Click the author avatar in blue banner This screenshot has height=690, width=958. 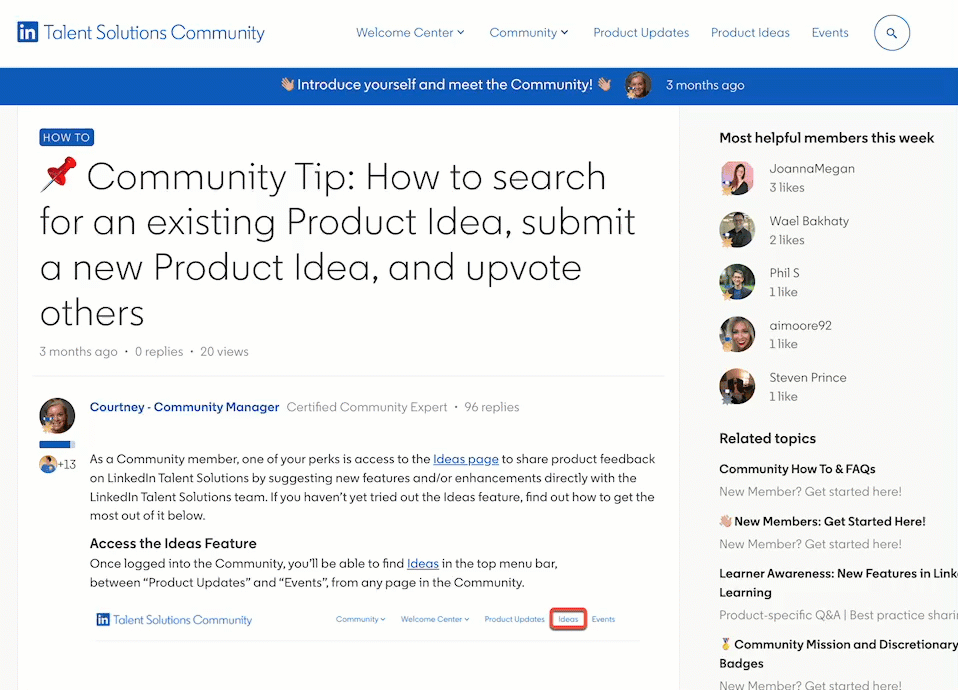pos(638,85)
